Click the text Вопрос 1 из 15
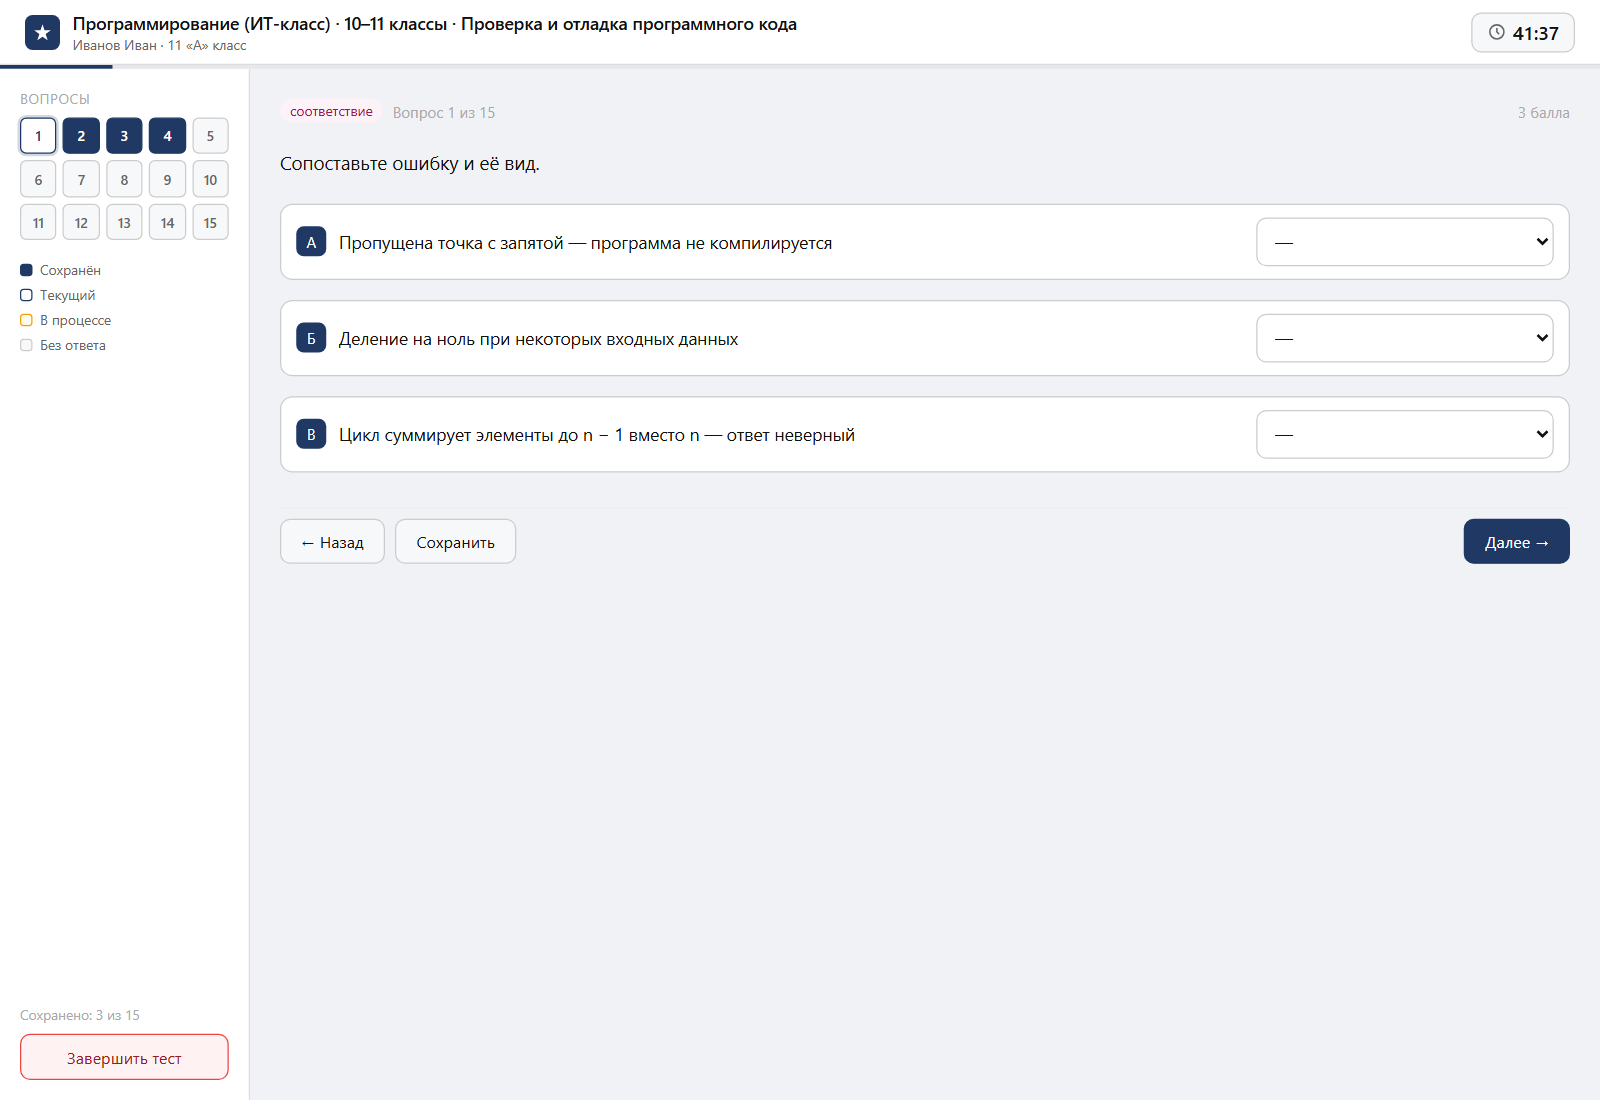The height and width of the screenshot is (1100, 1600). coord(444,113)
